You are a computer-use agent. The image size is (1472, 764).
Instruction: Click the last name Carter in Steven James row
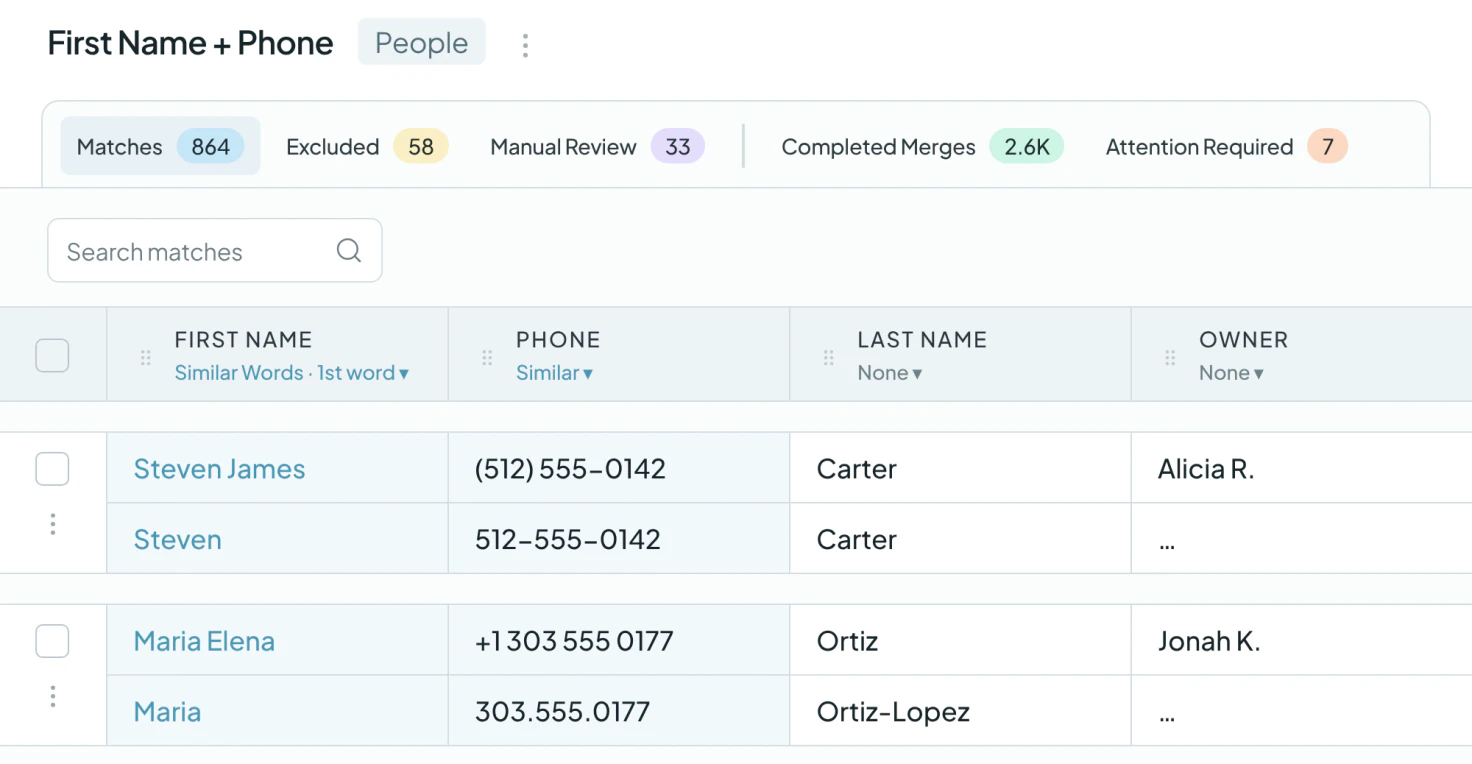(960, 468)
